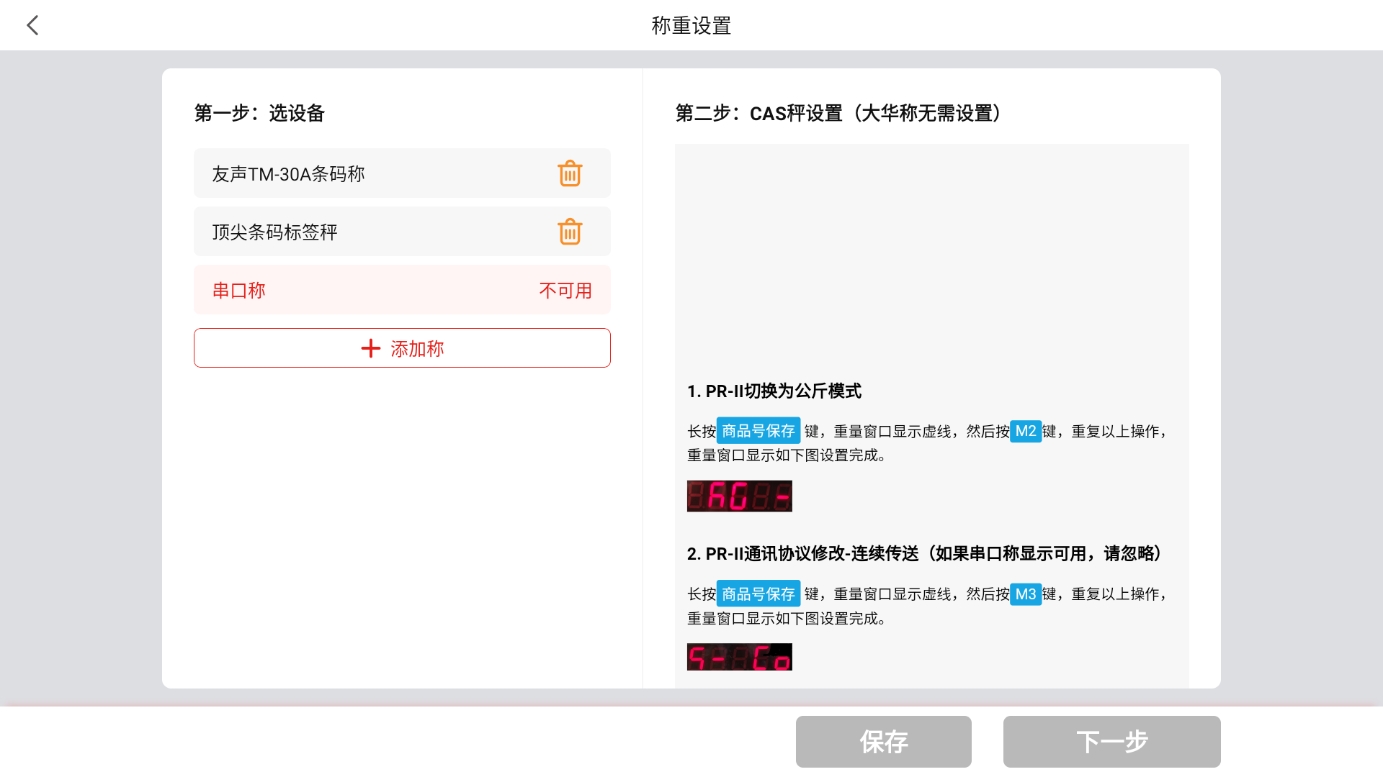Proceed with the 下一步 button
Image resolution: width=1383 pixels, height=777 pixels.
click(1111, 742)
